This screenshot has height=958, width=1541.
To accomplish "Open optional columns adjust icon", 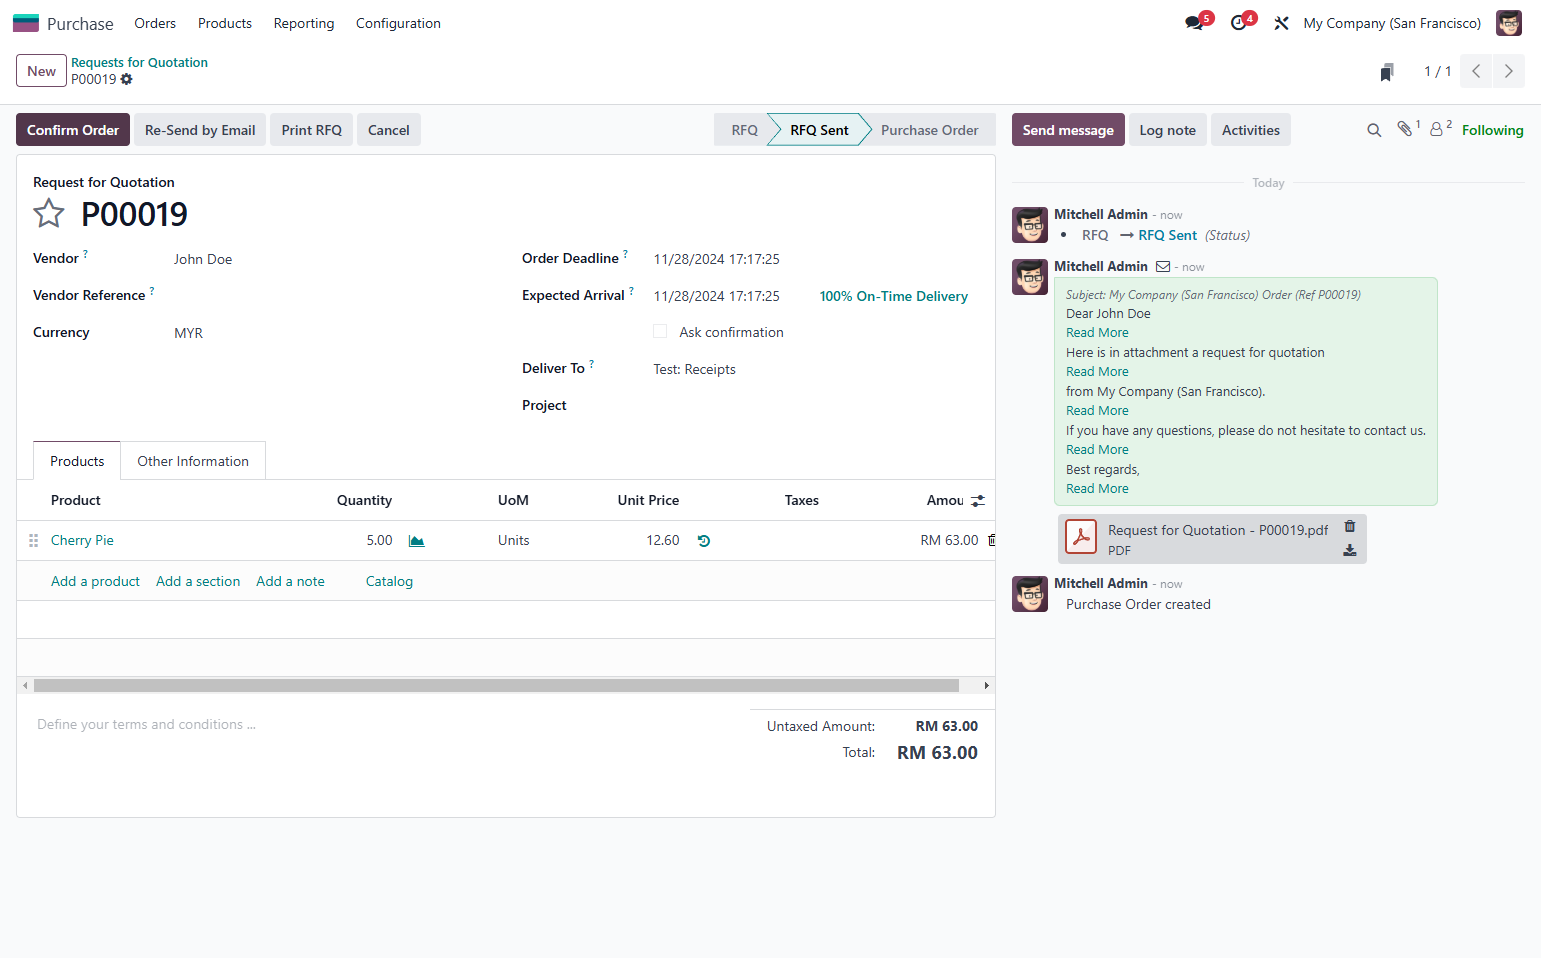I will [978, 501].
